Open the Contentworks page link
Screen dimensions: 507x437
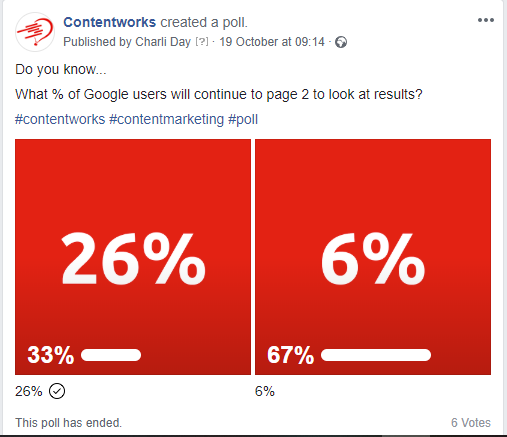109,22
